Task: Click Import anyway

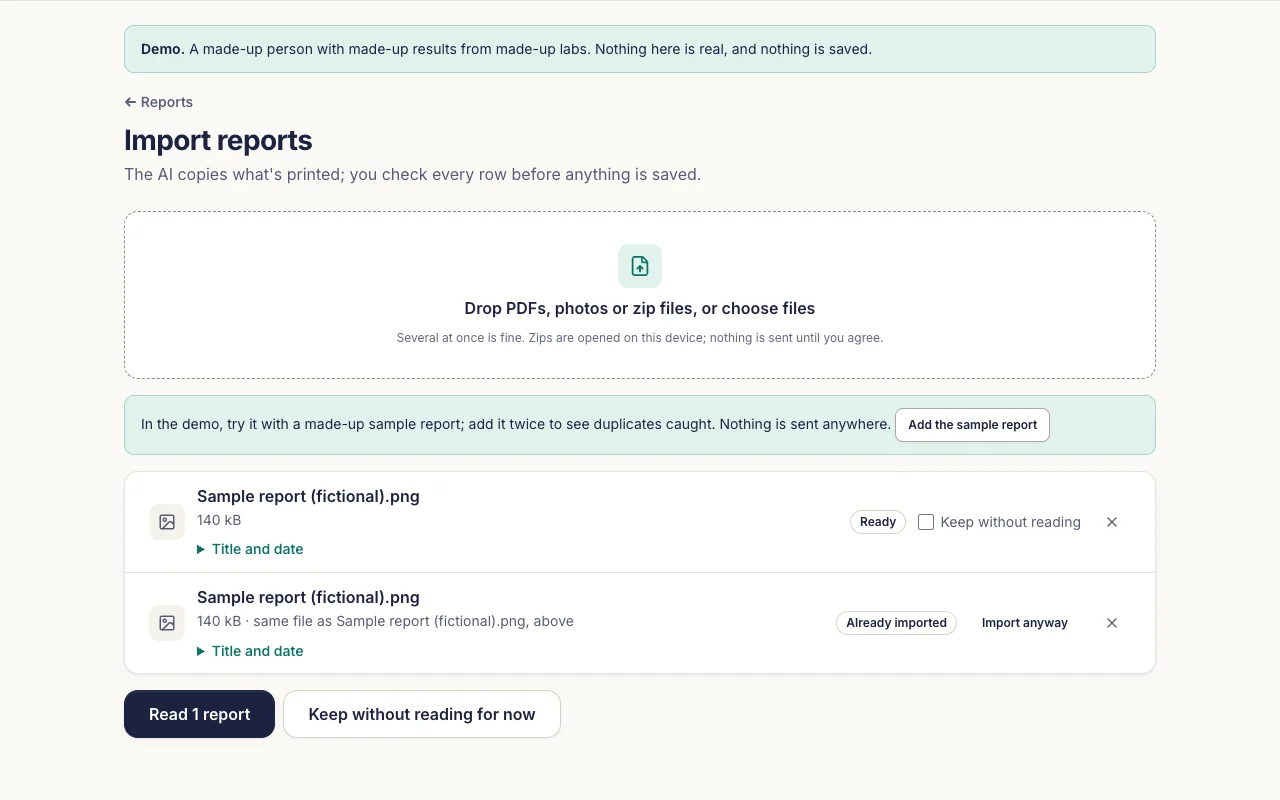Action: click(1025, 623)
